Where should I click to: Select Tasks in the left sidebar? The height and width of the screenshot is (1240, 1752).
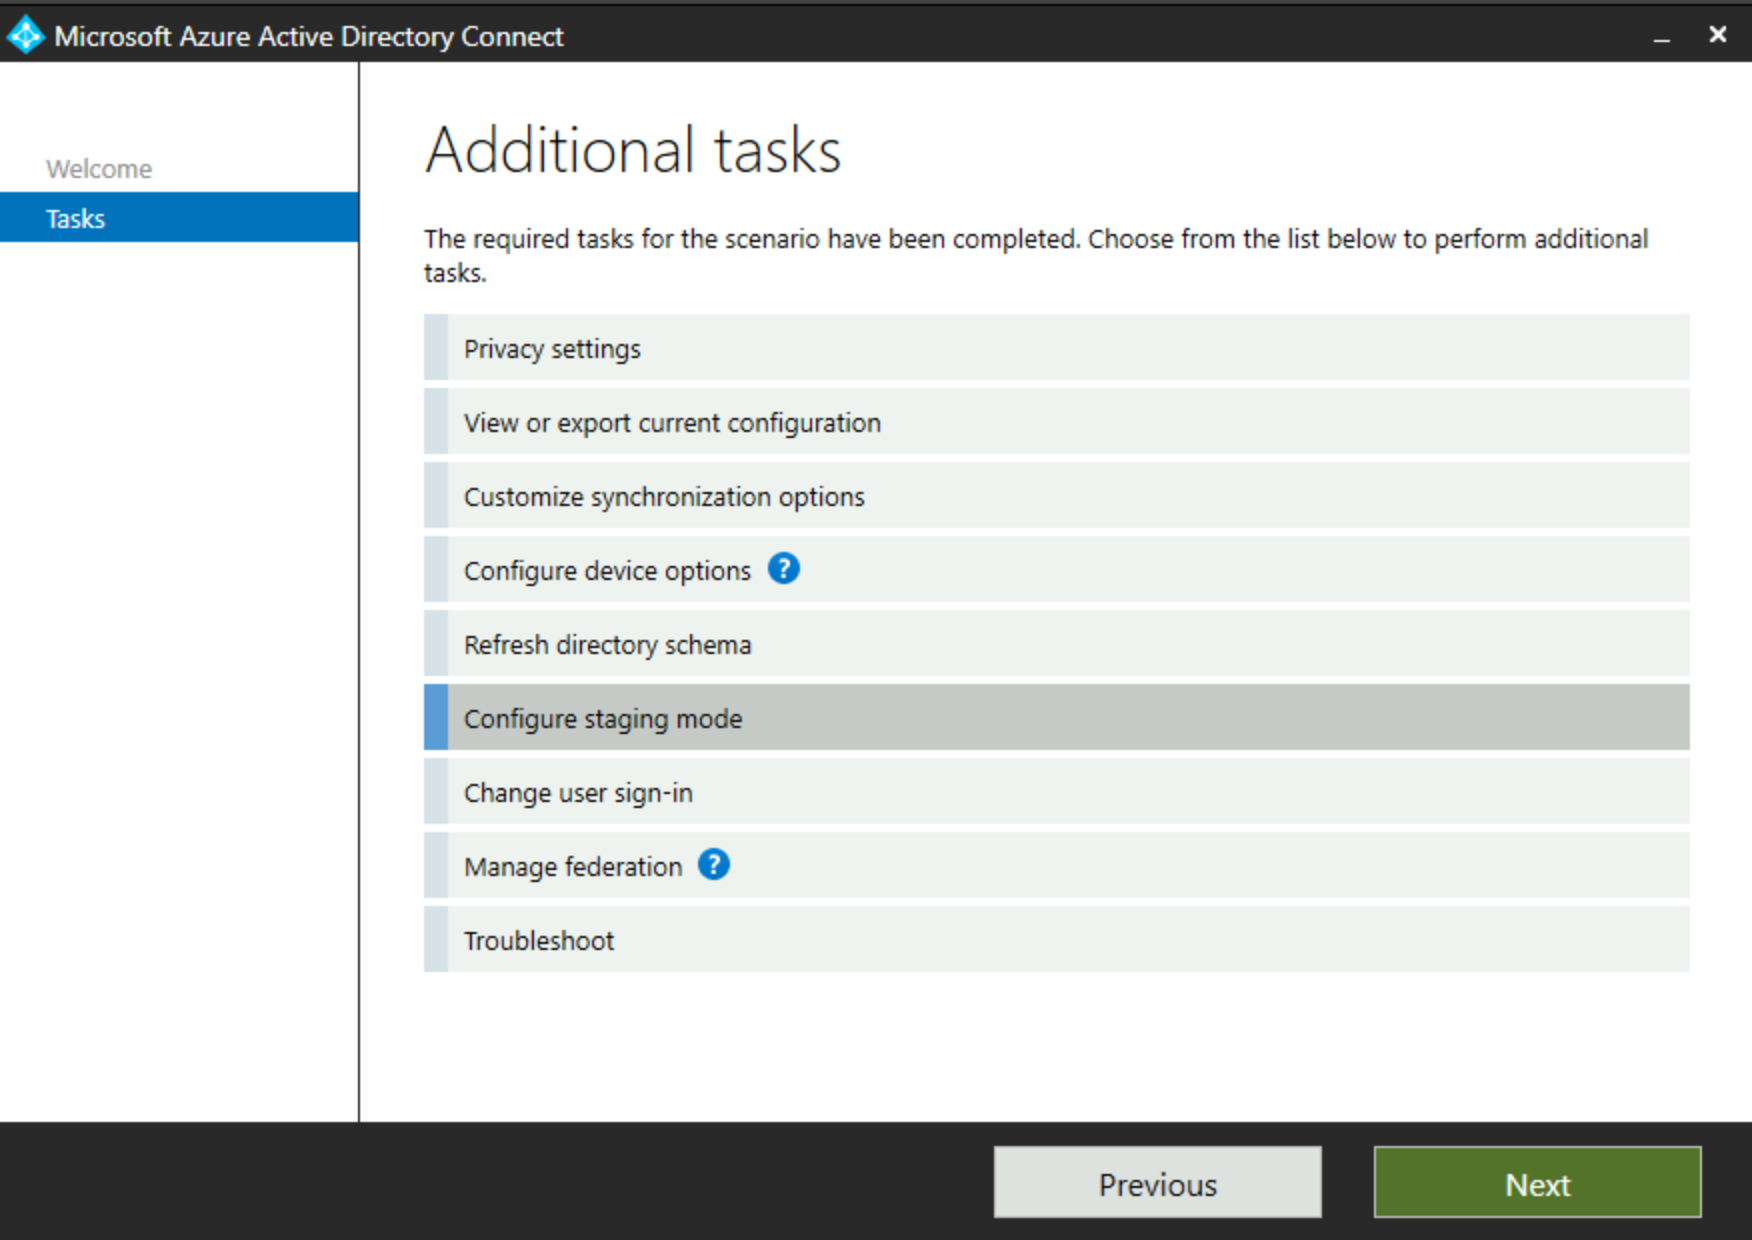74,217
